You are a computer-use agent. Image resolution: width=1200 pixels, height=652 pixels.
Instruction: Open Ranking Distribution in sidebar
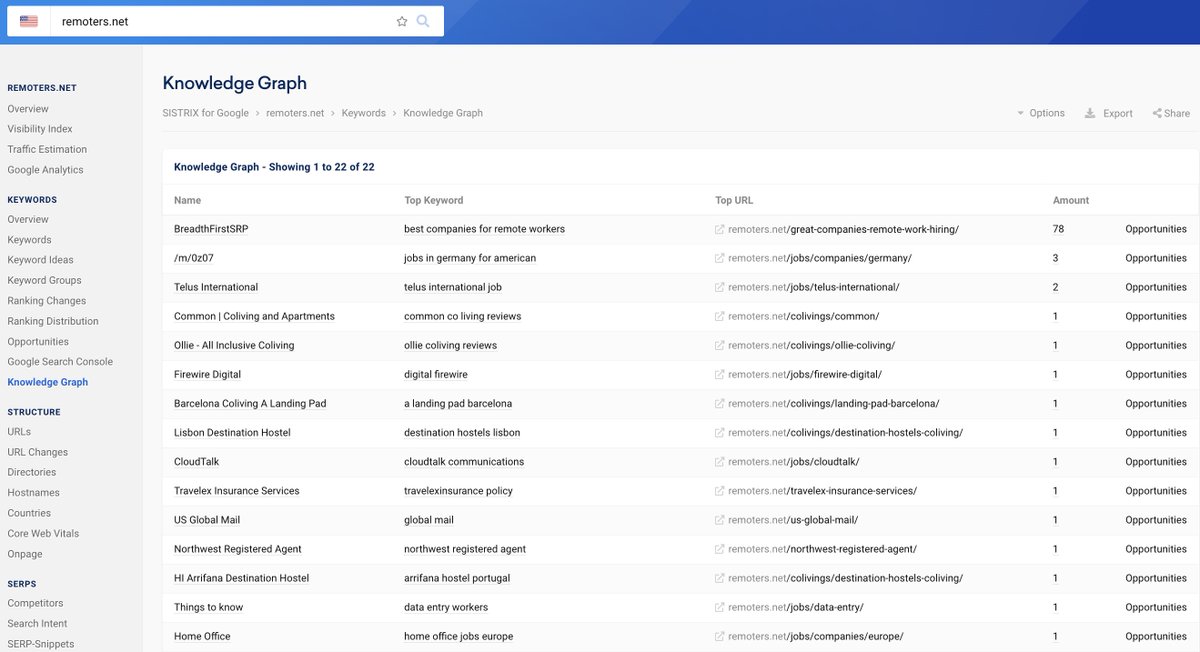pos(53,321)
